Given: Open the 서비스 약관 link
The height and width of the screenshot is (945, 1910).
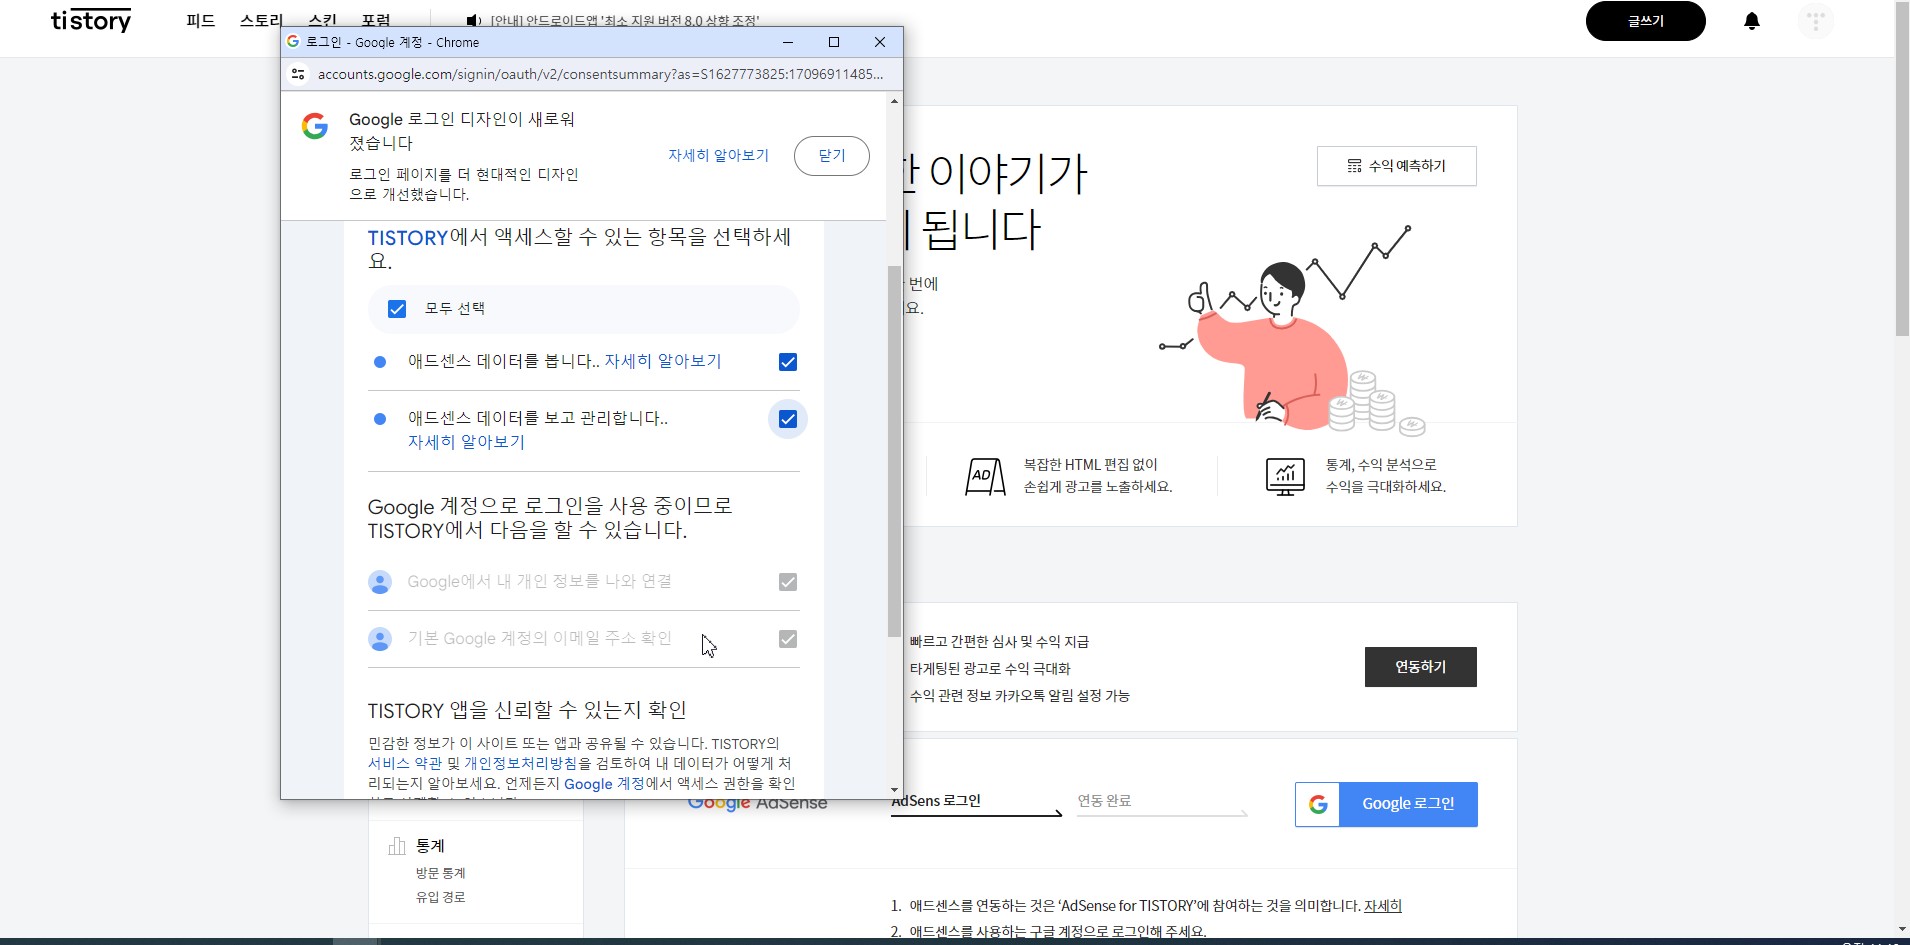Looking at the screenshot, I should click(405, 763).
